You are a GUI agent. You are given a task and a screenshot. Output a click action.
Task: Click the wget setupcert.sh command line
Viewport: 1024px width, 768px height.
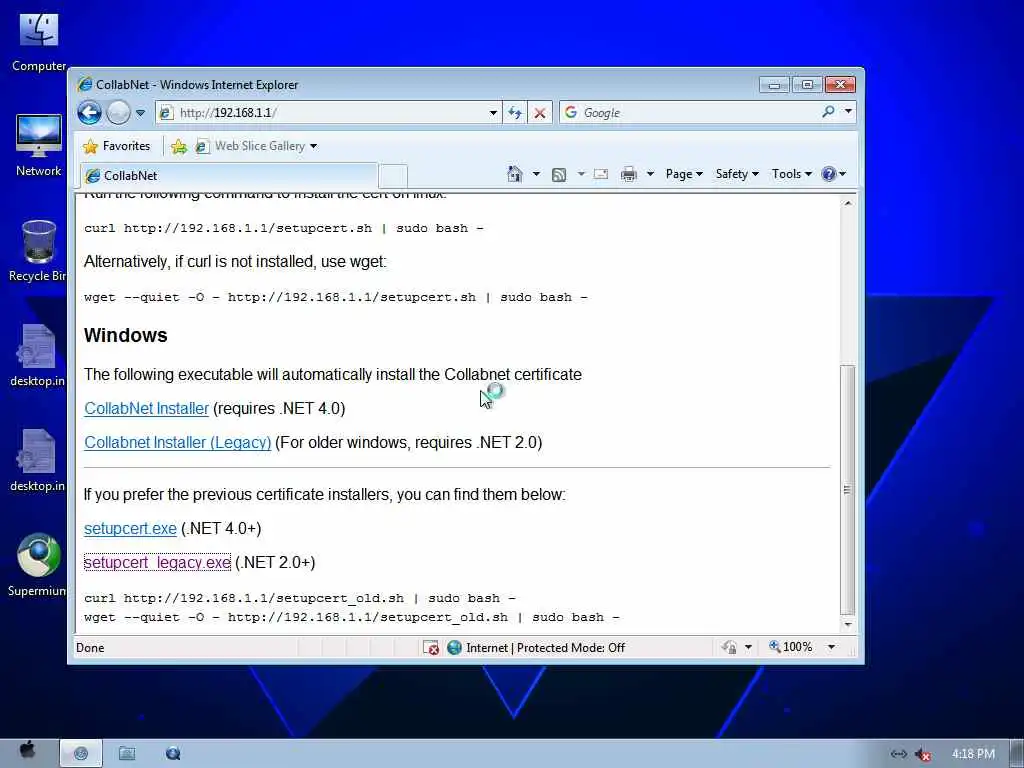[x=336, y=297]
